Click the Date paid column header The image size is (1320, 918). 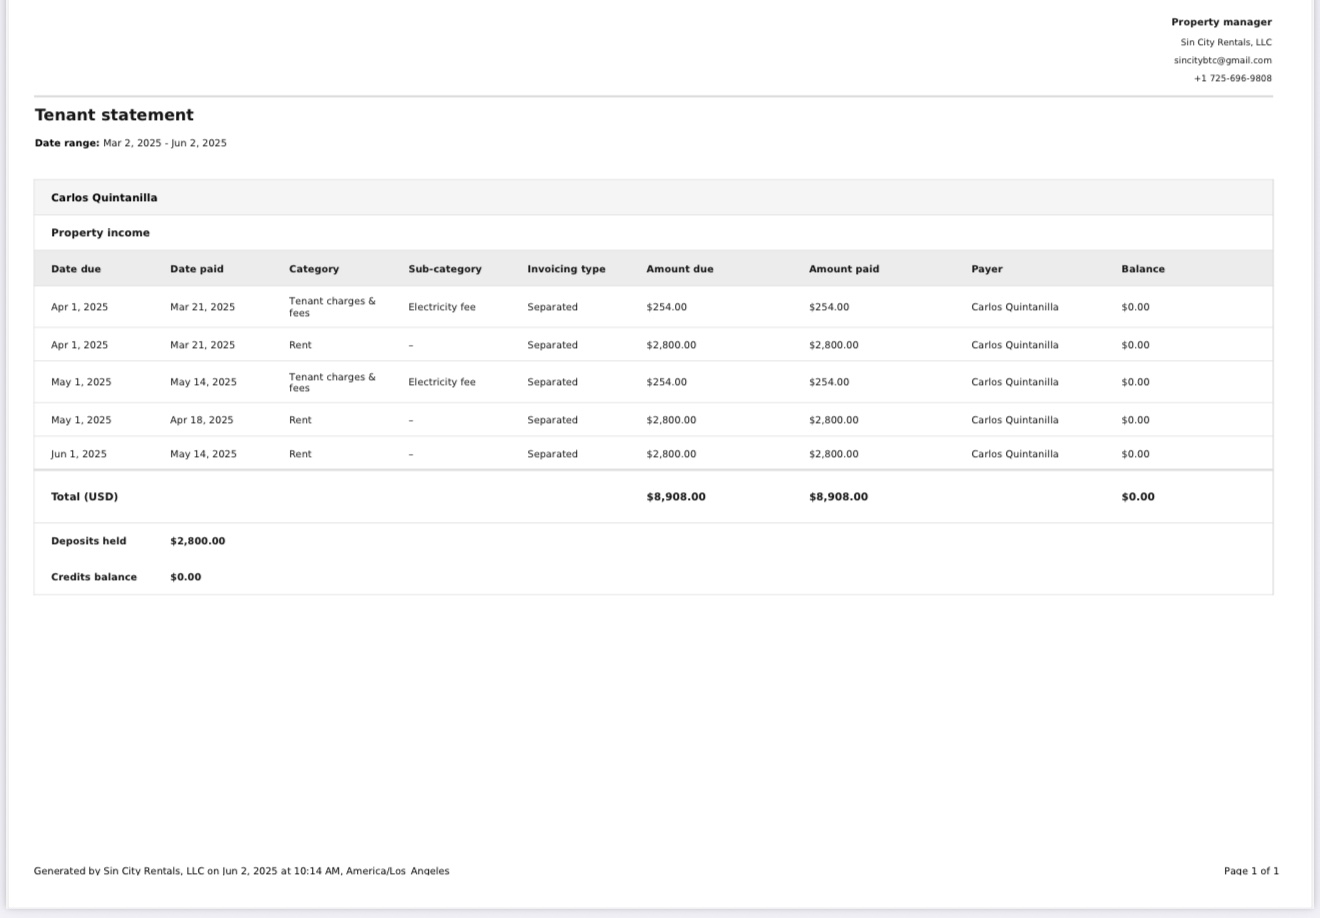point(197,269)
